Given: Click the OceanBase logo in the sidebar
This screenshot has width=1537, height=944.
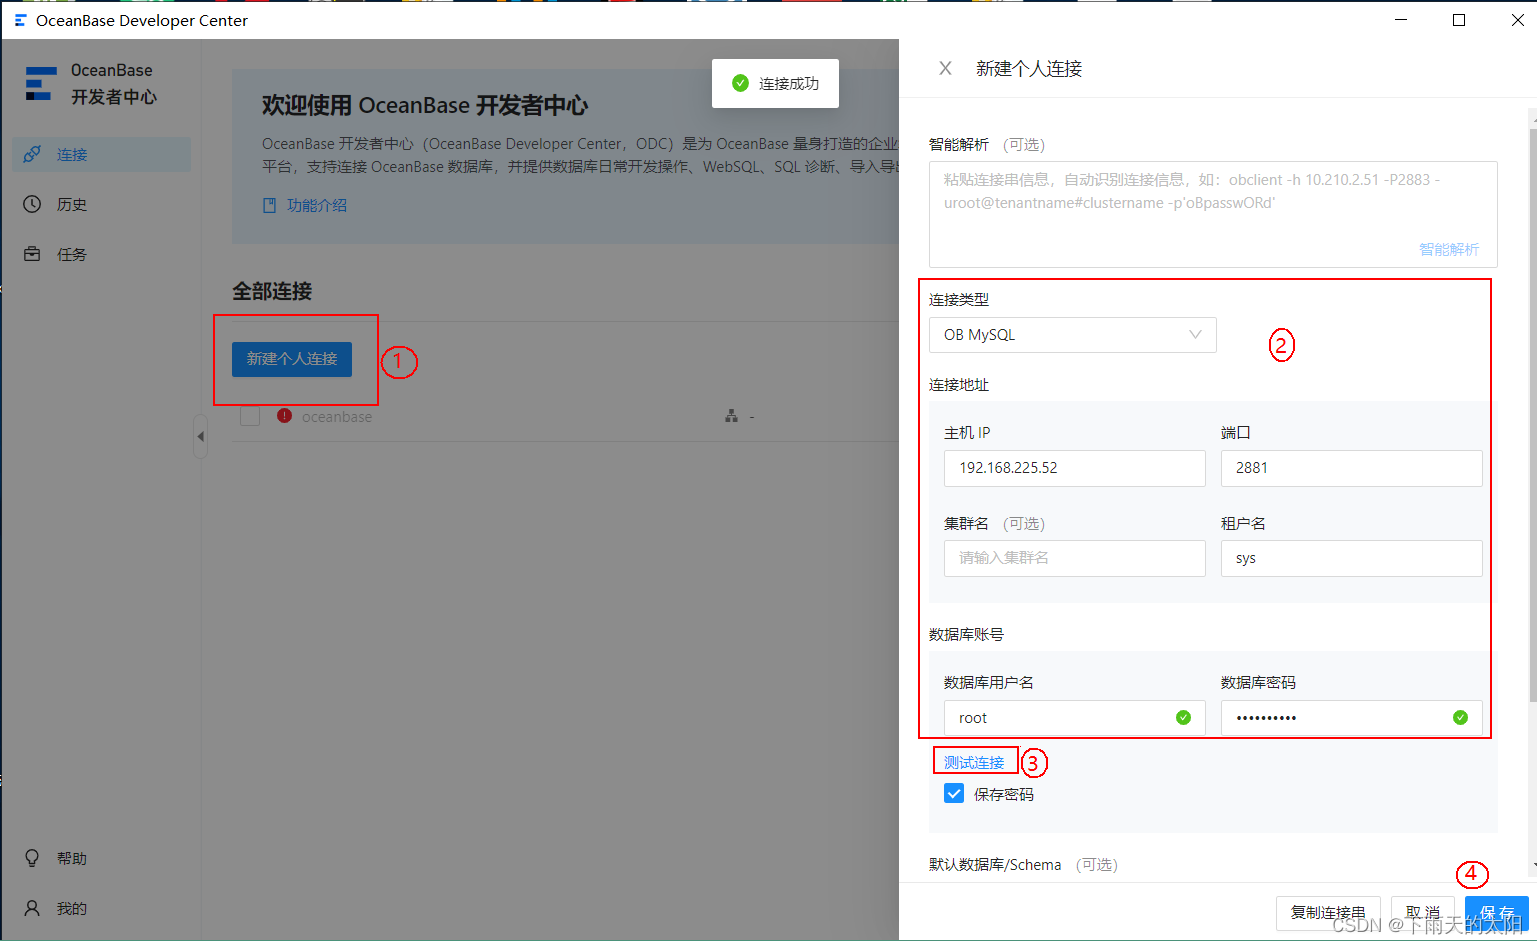Looking at the screenshot, I should (x=40, y=84).
